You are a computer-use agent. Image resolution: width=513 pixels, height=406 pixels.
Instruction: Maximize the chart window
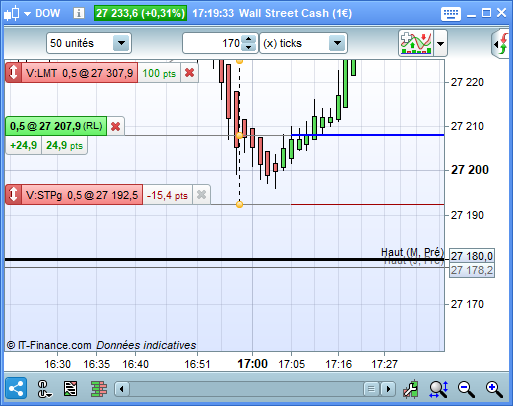coord(486,13)
